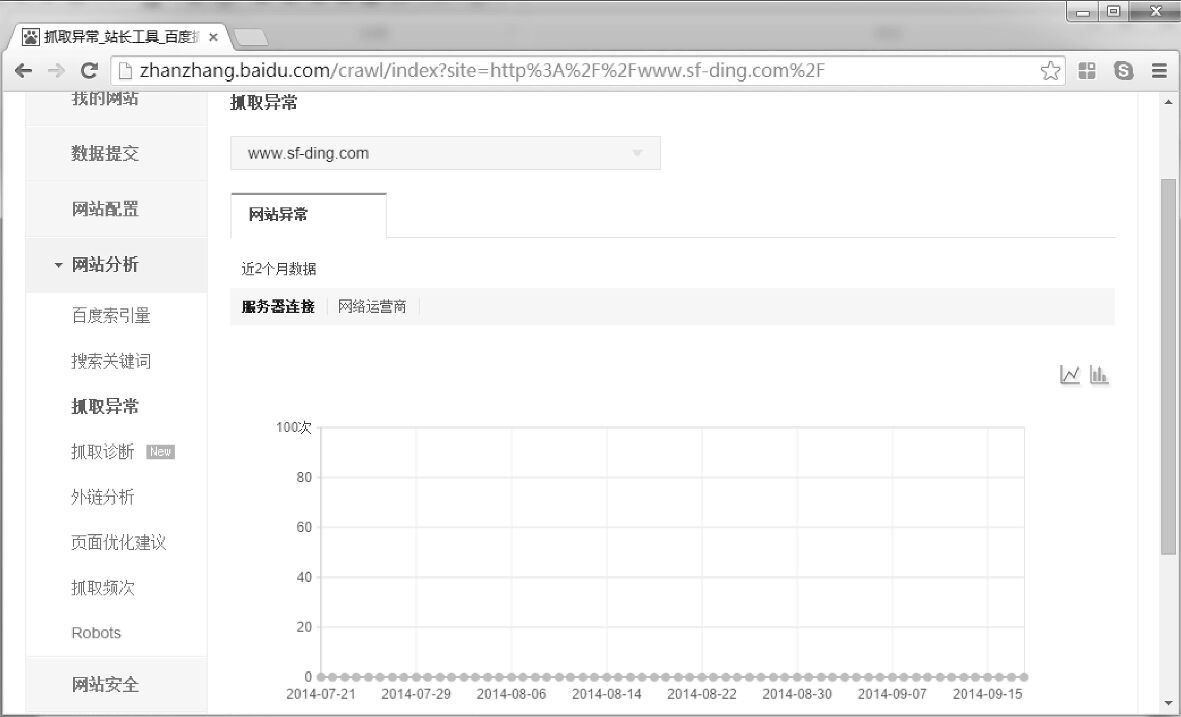Screen dimensions: 1181x717
Task: Go to 外链分析 page
Action: [x=102, y=497]
